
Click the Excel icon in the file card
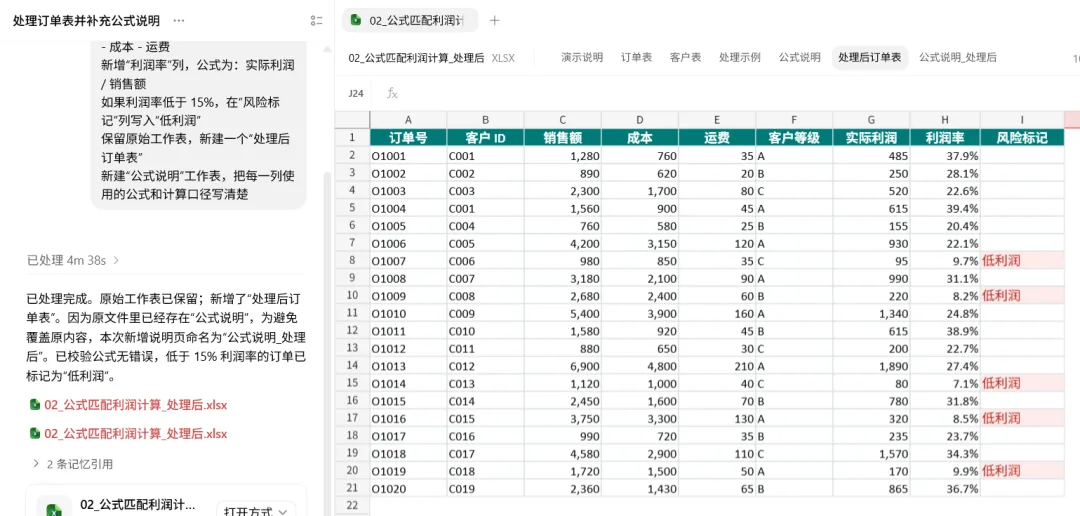pos(54,509)
